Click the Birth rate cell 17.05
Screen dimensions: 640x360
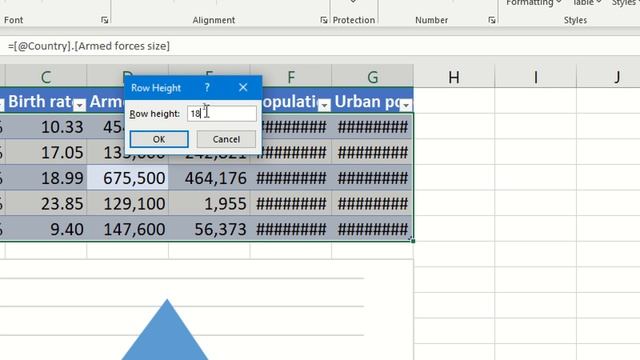[46, 153]
